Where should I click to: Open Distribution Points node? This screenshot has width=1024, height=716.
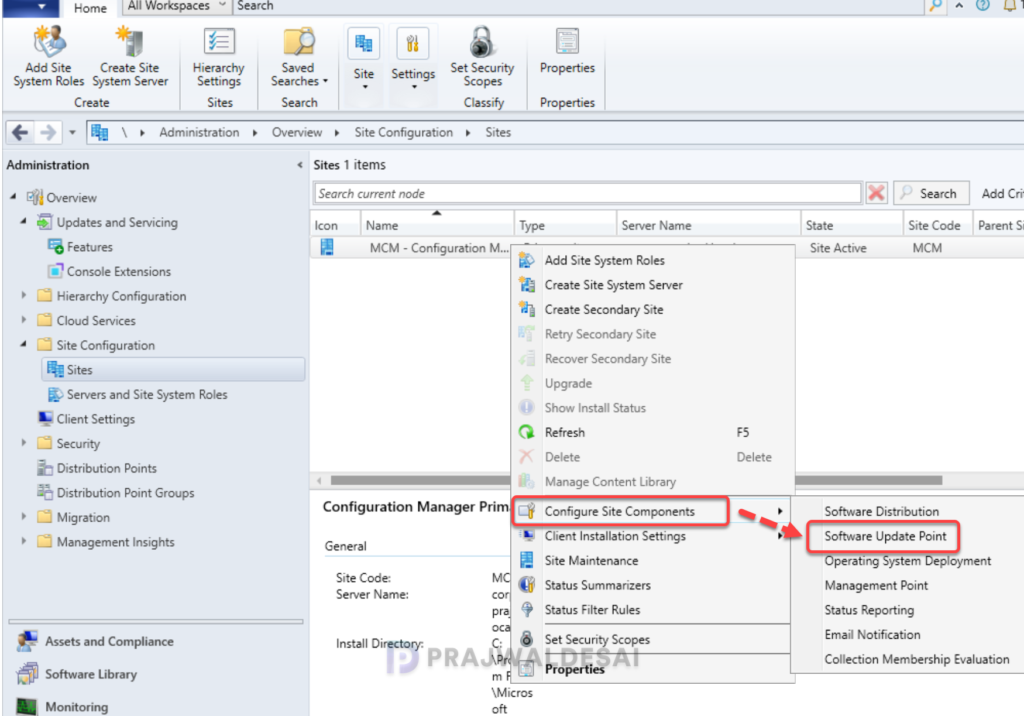click(106, 468)
